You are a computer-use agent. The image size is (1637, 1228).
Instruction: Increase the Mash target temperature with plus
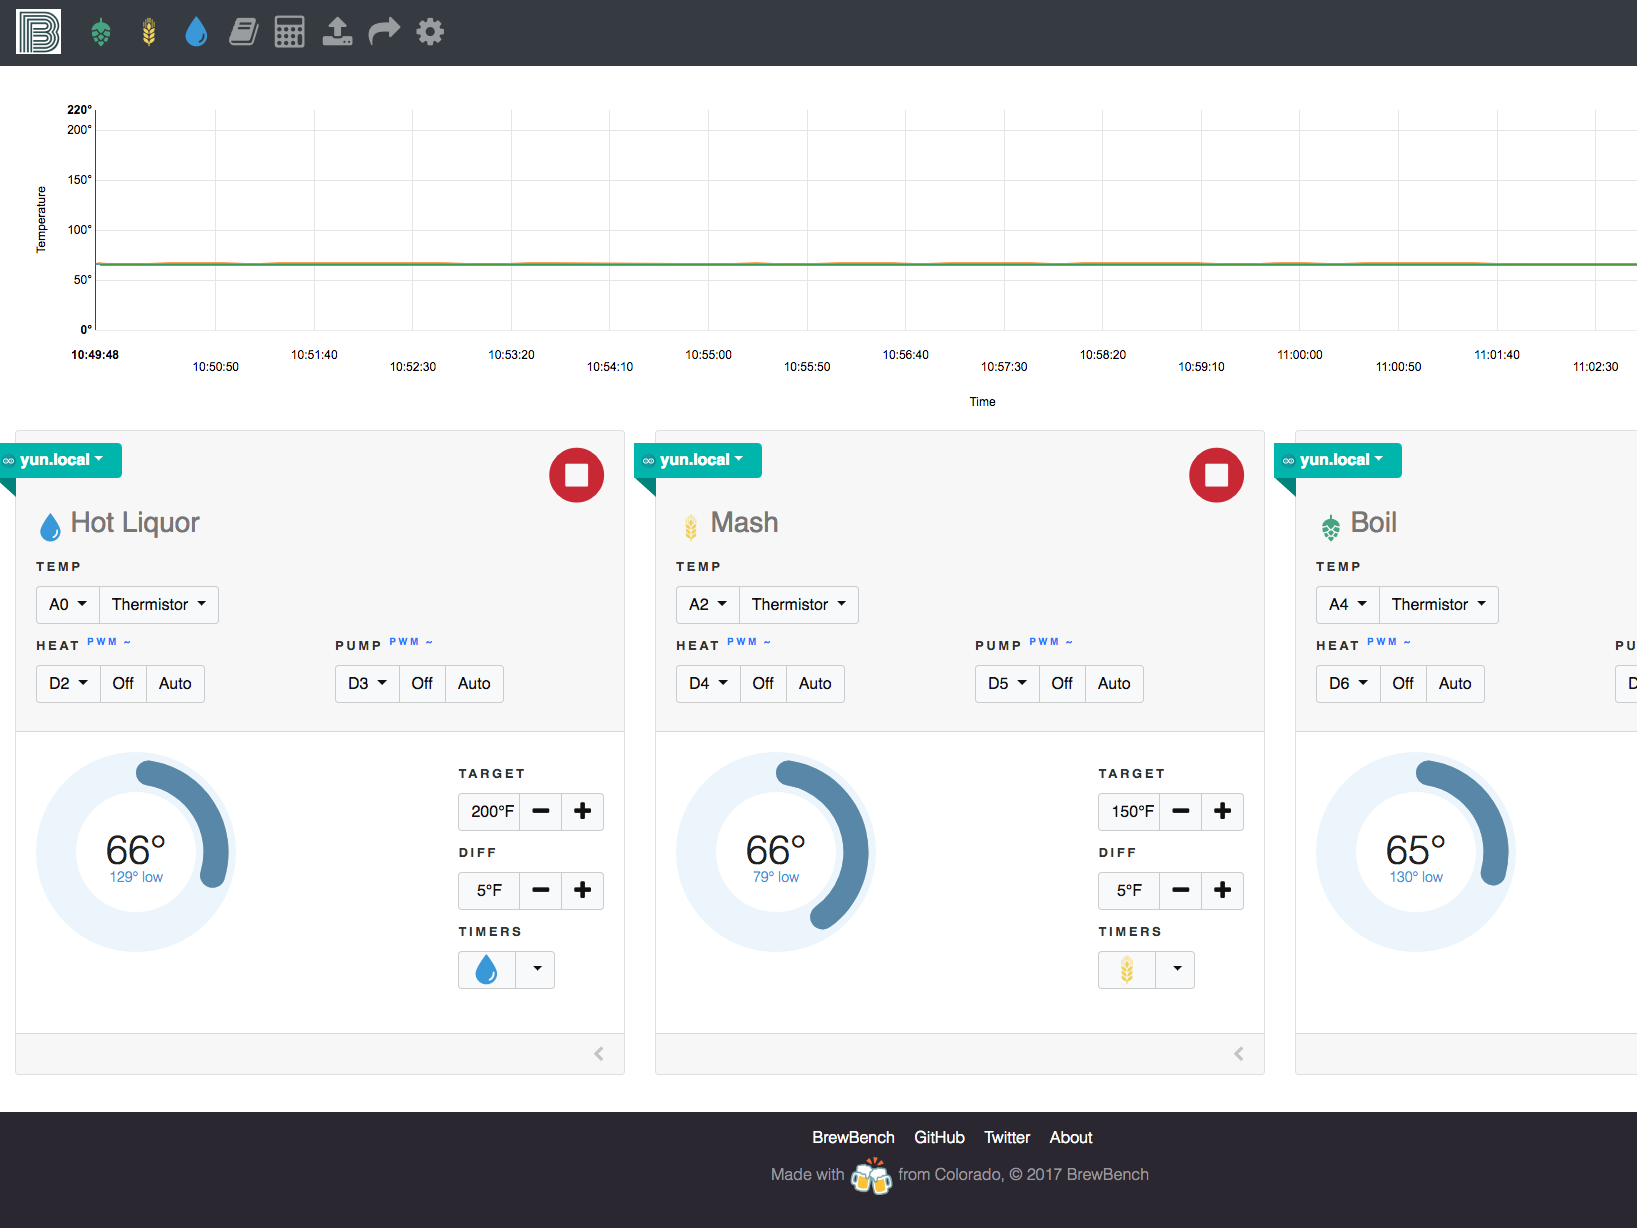[x=1222, y=811]
